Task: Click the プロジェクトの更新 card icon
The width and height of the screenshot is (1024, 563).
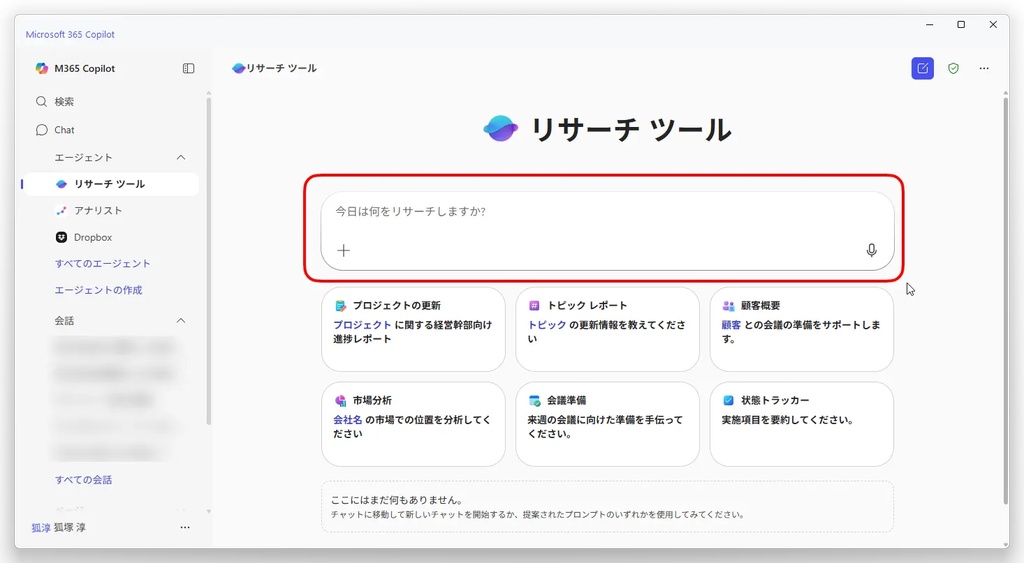Action: pyautogui.click(x=340, y=306)
